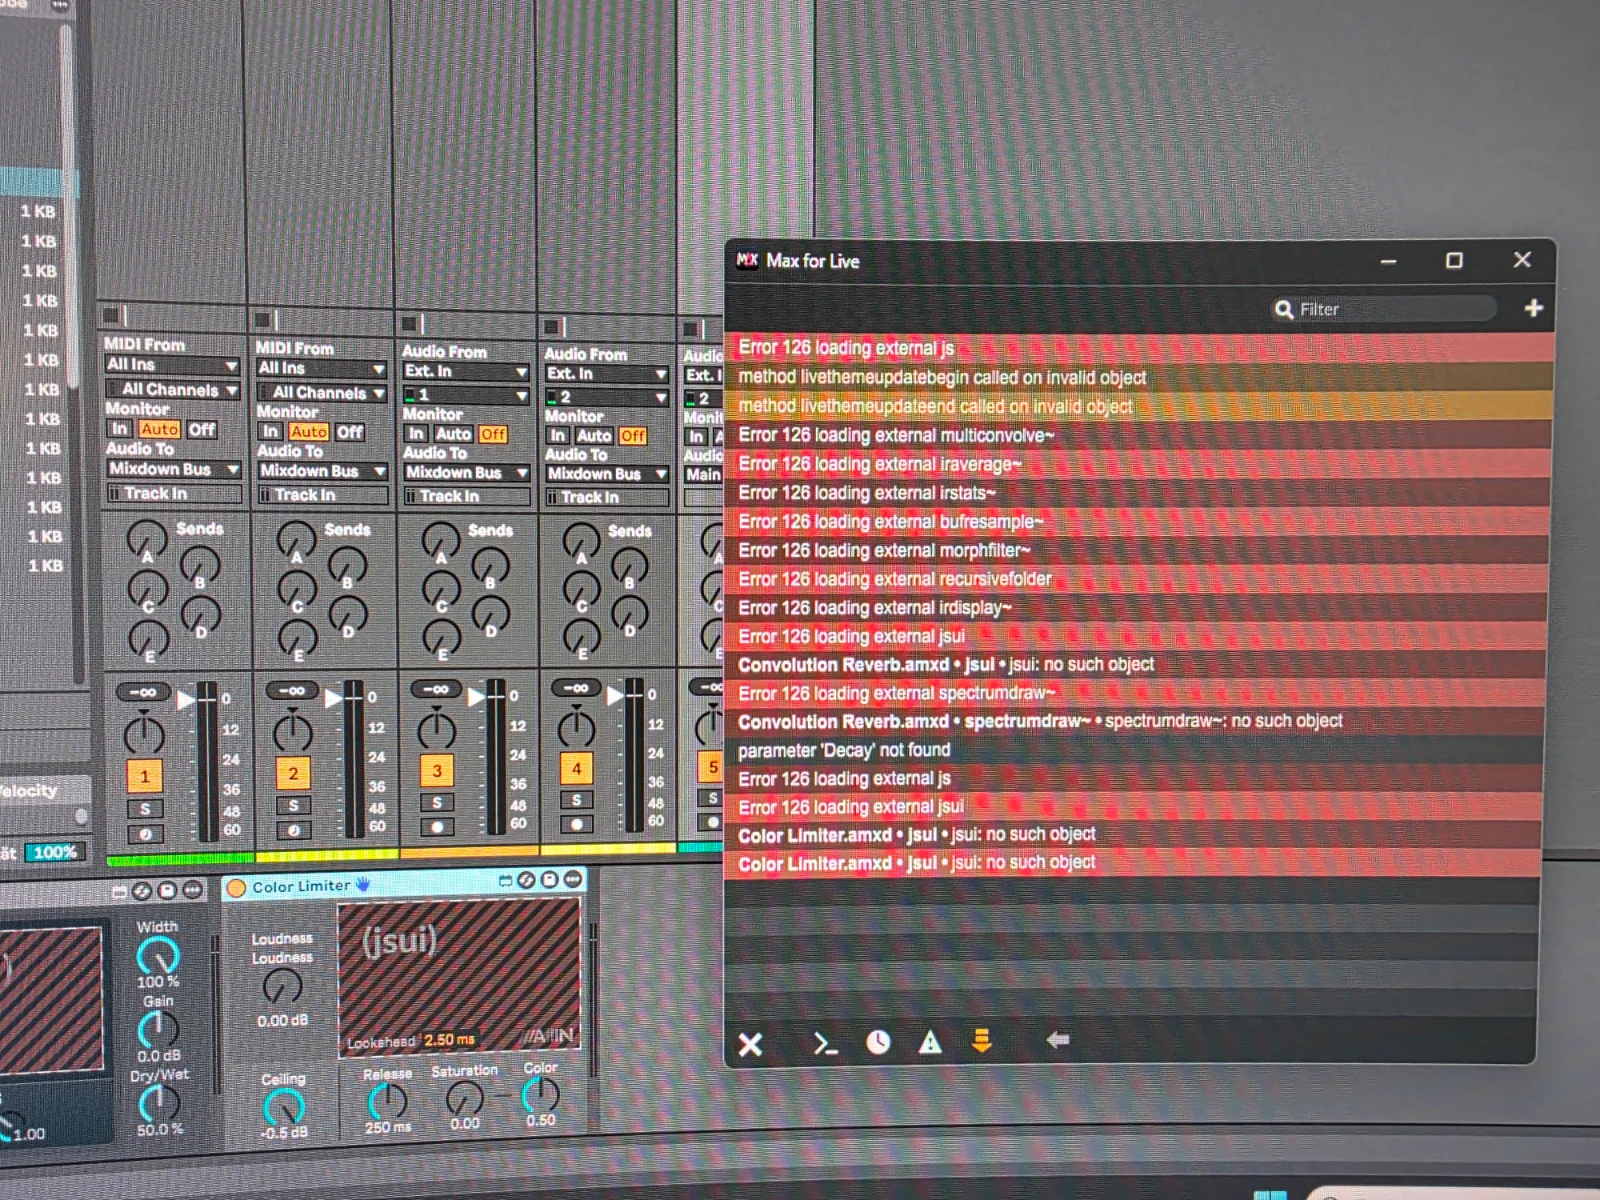Arm track 2 for recording
The image size is (1600, 1200).
(293, 830)
